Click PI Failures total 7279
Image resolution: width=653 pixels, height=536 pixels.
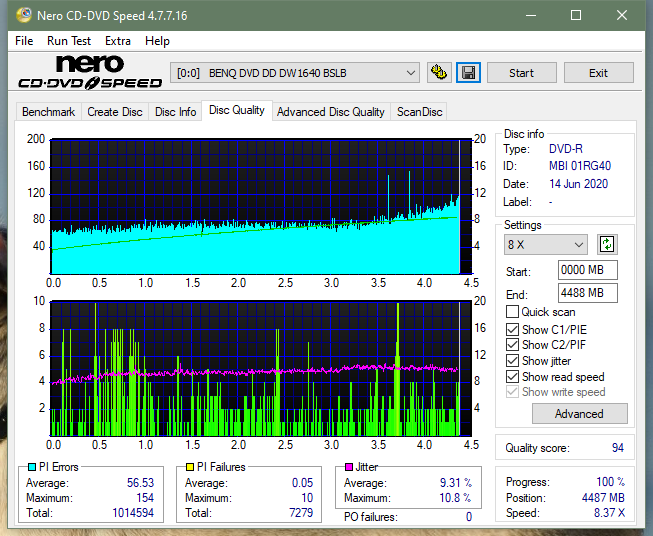tap(301, 513)
